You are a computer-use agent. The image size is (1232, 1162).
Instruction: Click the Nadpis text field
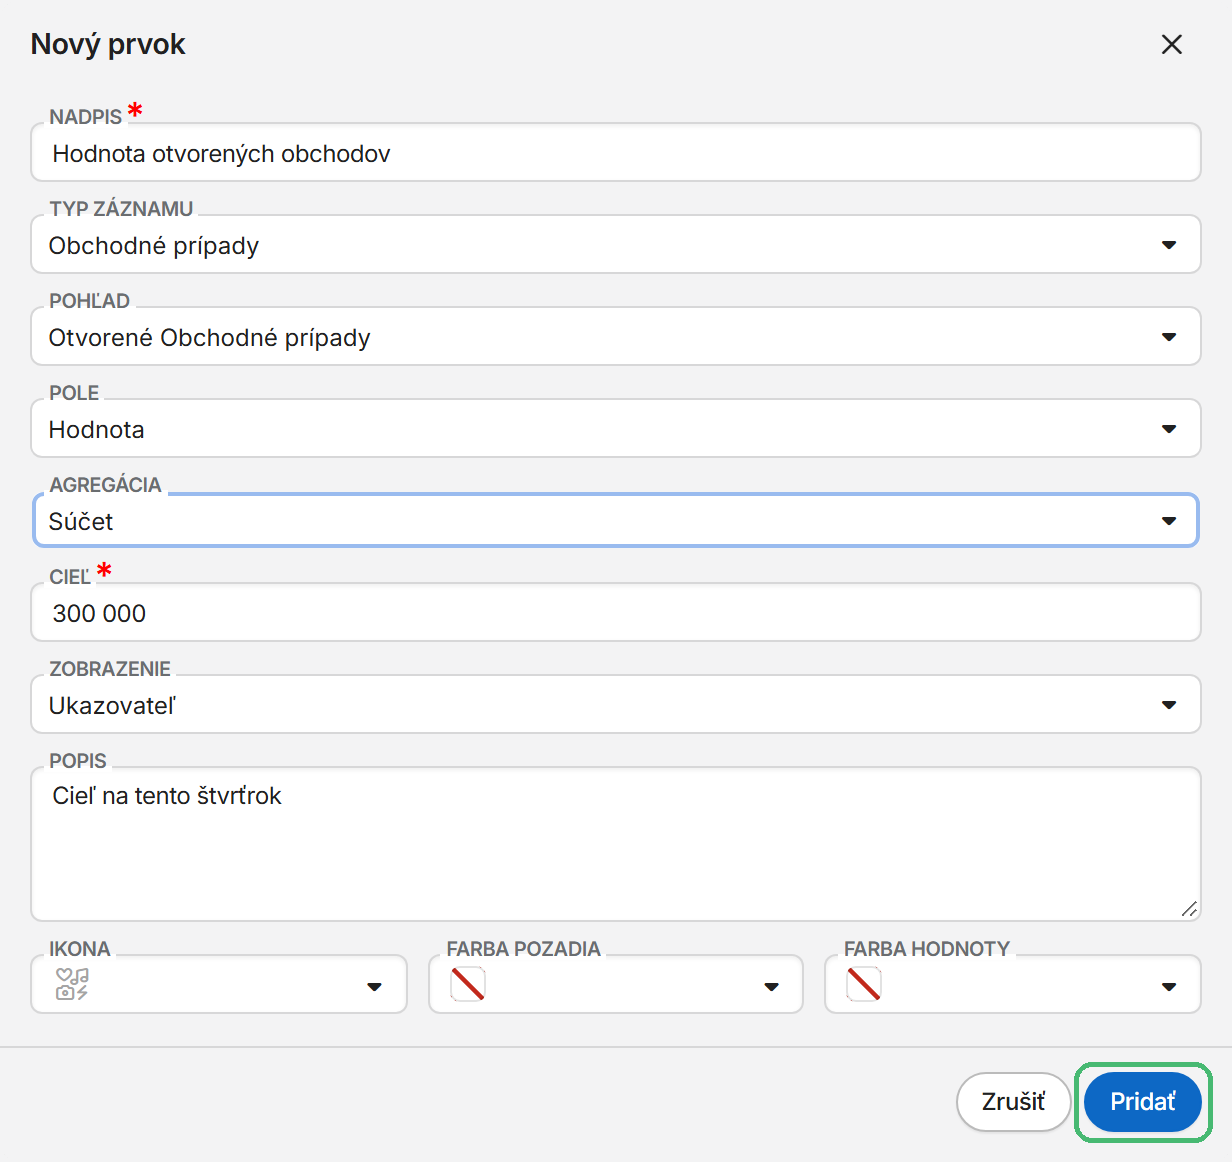616,153
